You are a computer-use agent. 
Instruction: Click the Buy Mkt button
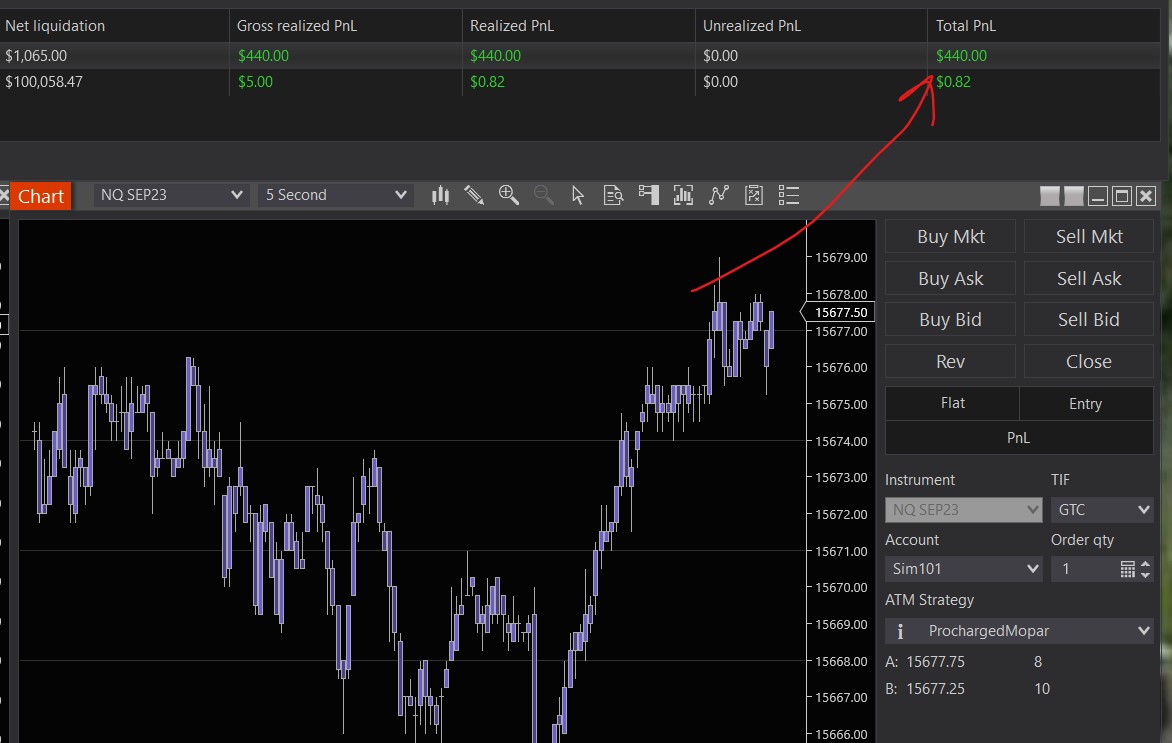pos(950,237)
